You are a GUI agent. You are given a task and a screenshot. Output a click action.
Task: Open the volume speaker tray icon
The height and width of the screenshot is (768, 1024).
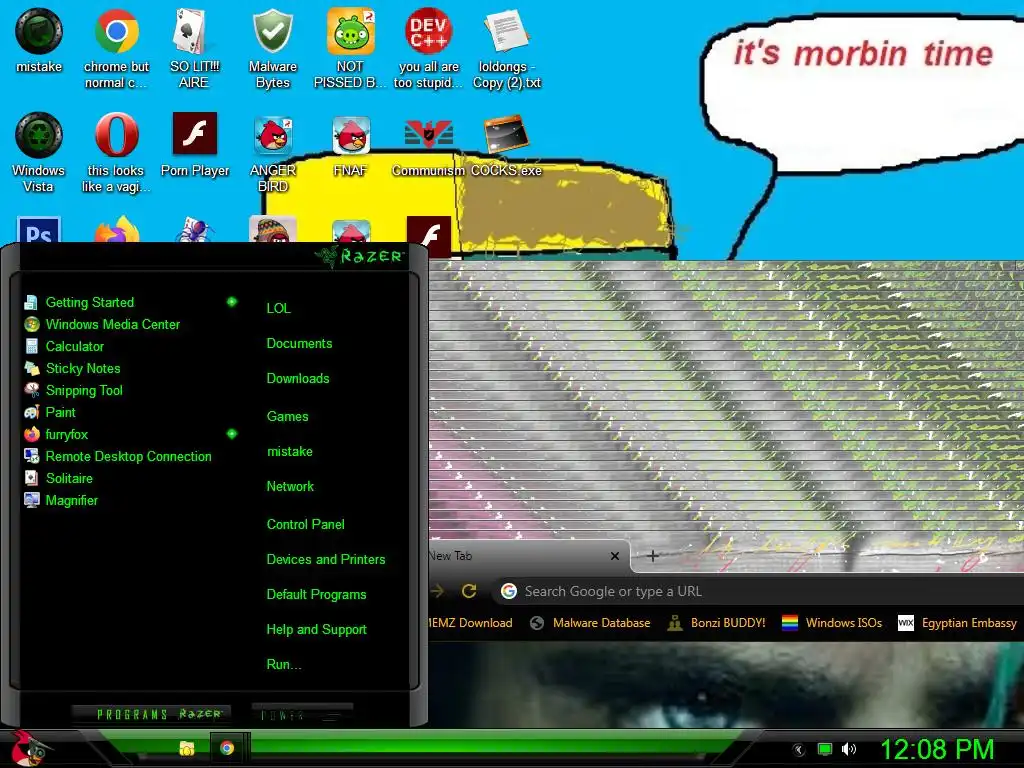[848, 750]
